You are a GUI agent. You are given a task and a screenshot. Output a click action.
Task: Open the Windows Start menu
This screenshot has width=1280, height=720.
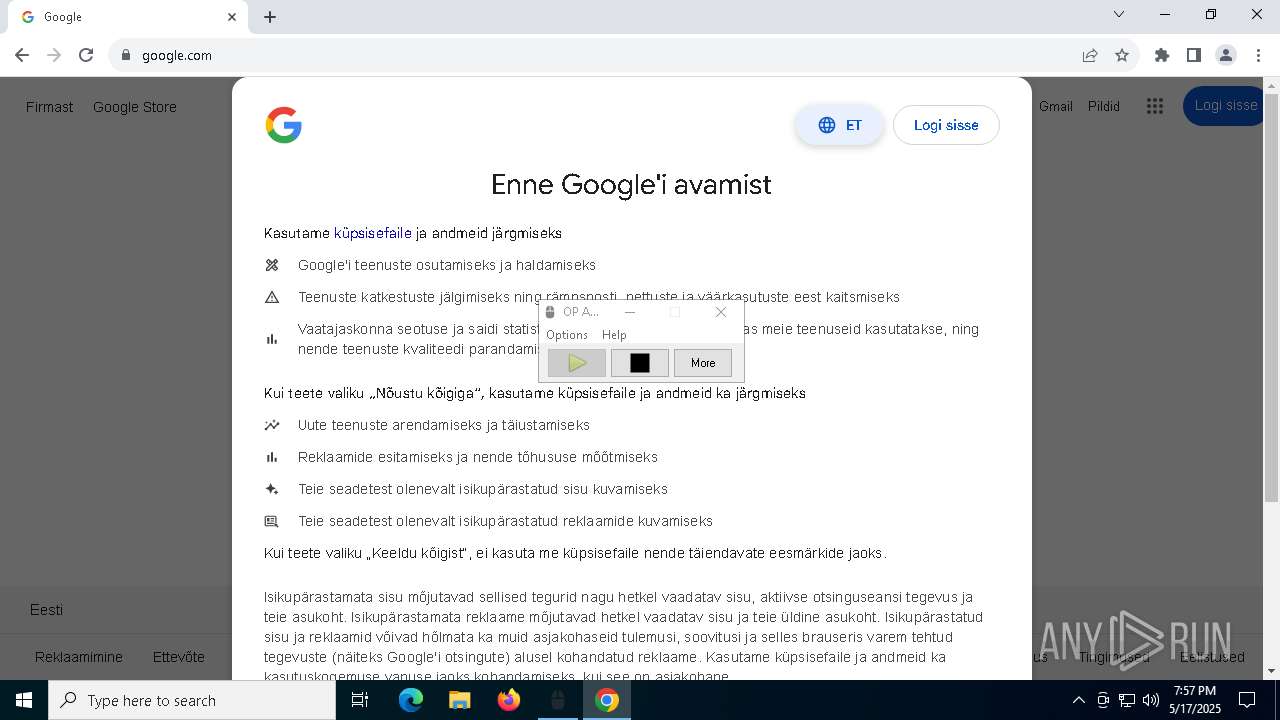(24, 700)
